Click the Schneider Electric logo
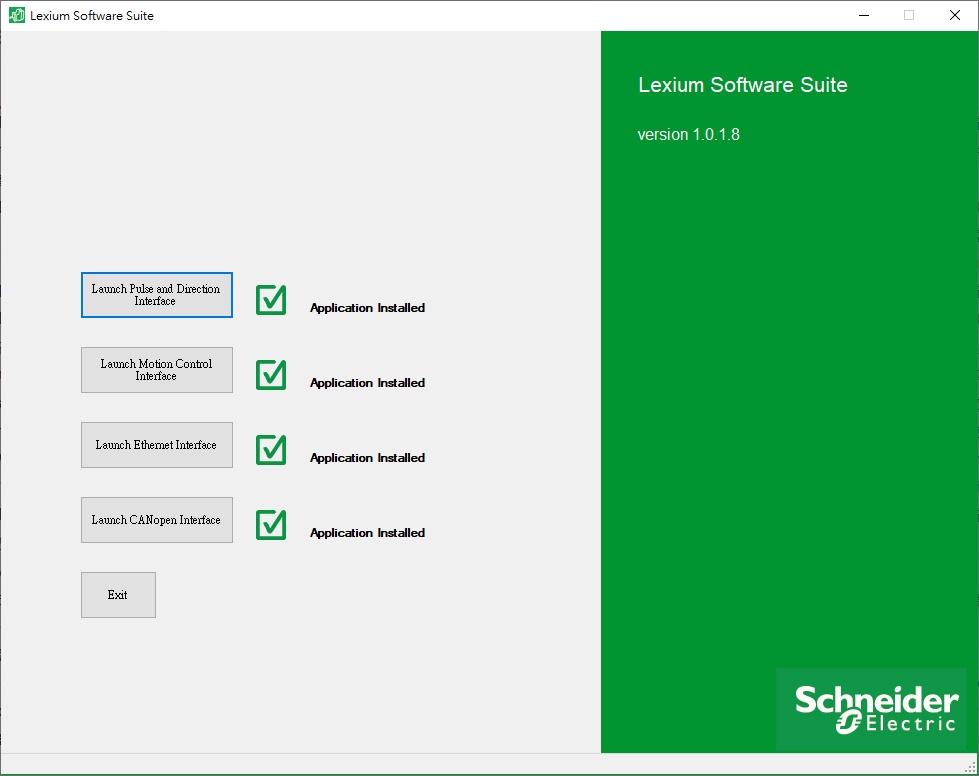The height and width of the screenshot is (776, 979). pos(871,709)
